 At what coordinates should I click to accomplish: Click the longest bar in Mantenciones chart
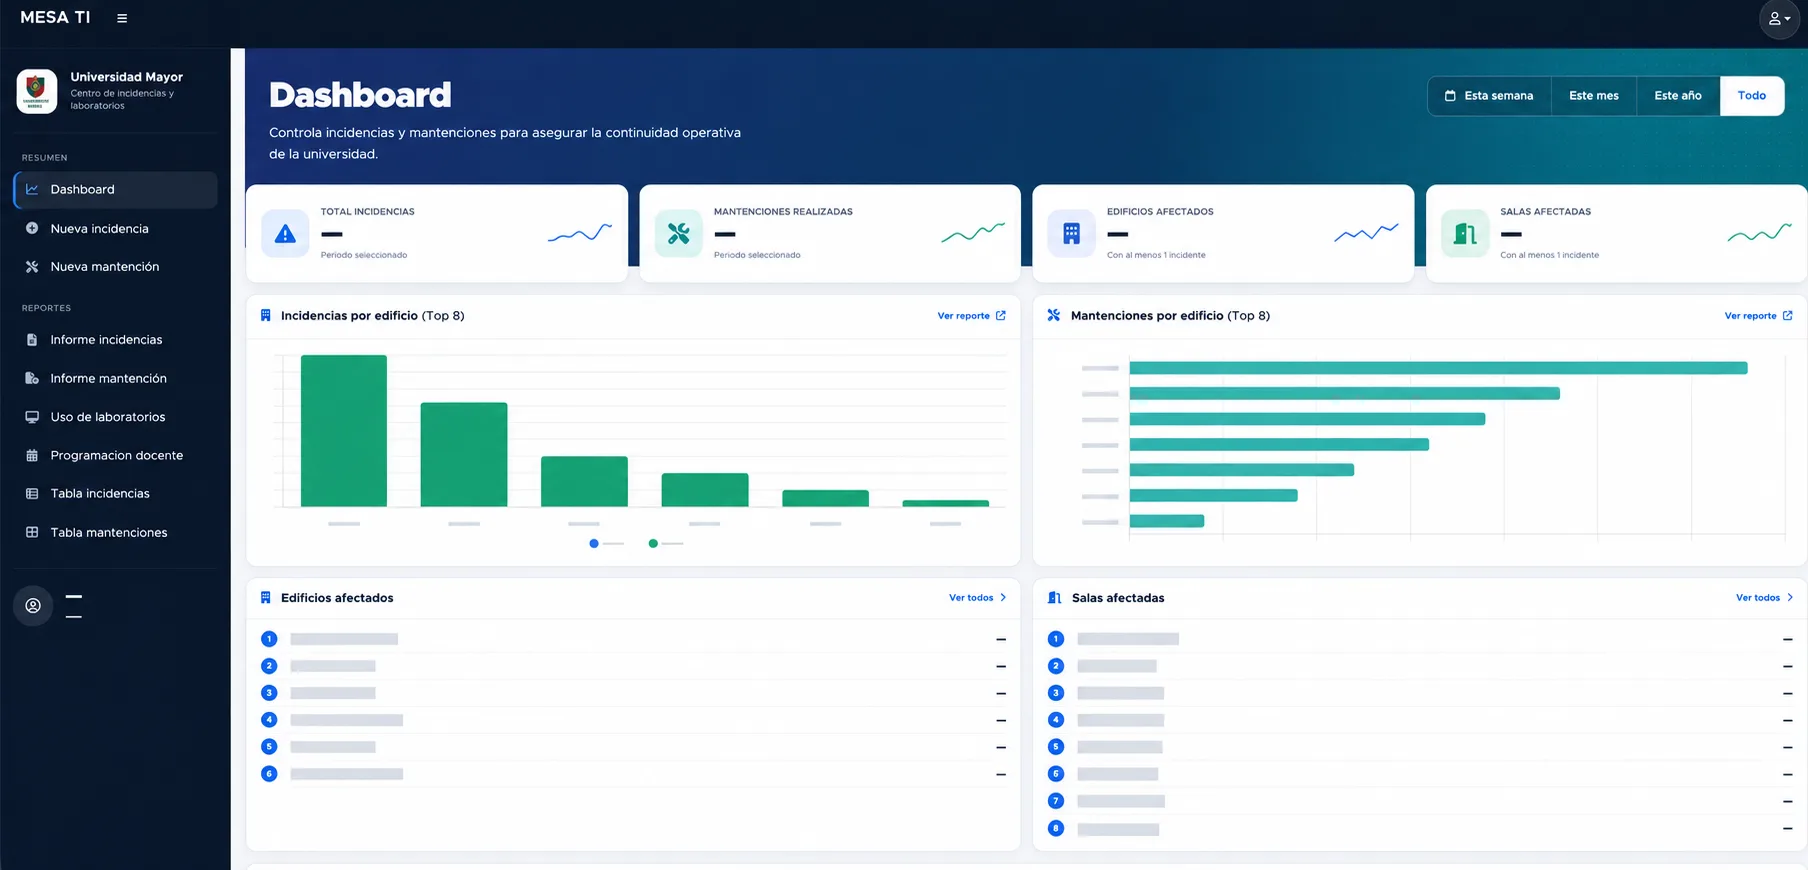1438,368
